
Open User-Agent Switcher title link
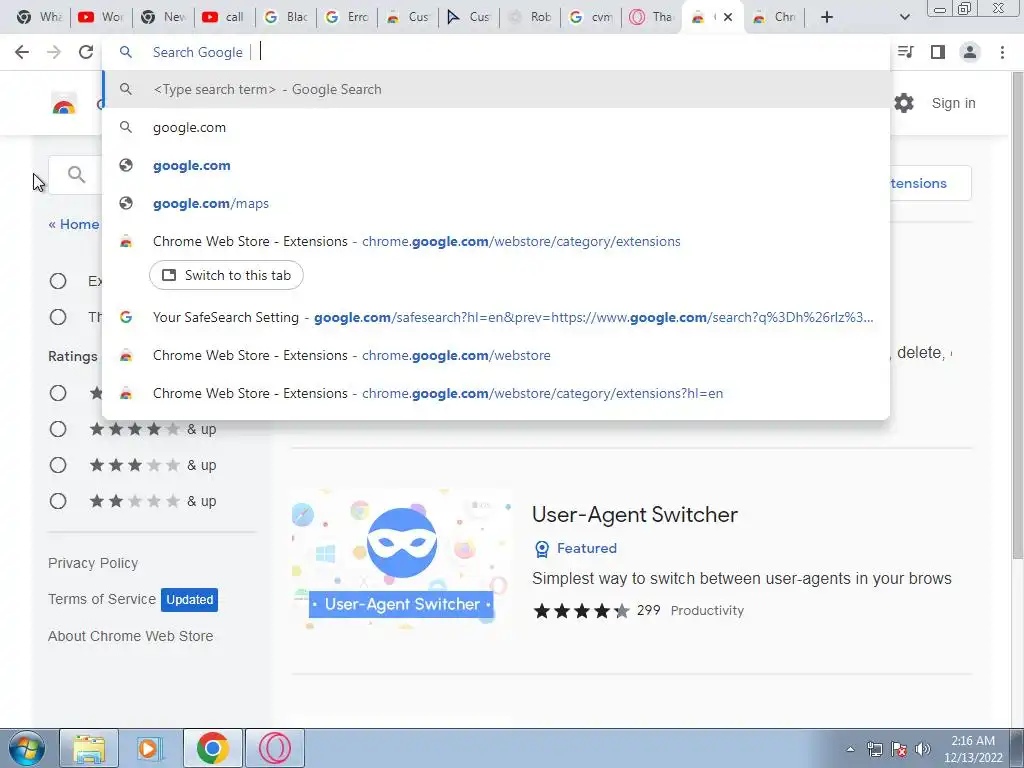point(635,515)
